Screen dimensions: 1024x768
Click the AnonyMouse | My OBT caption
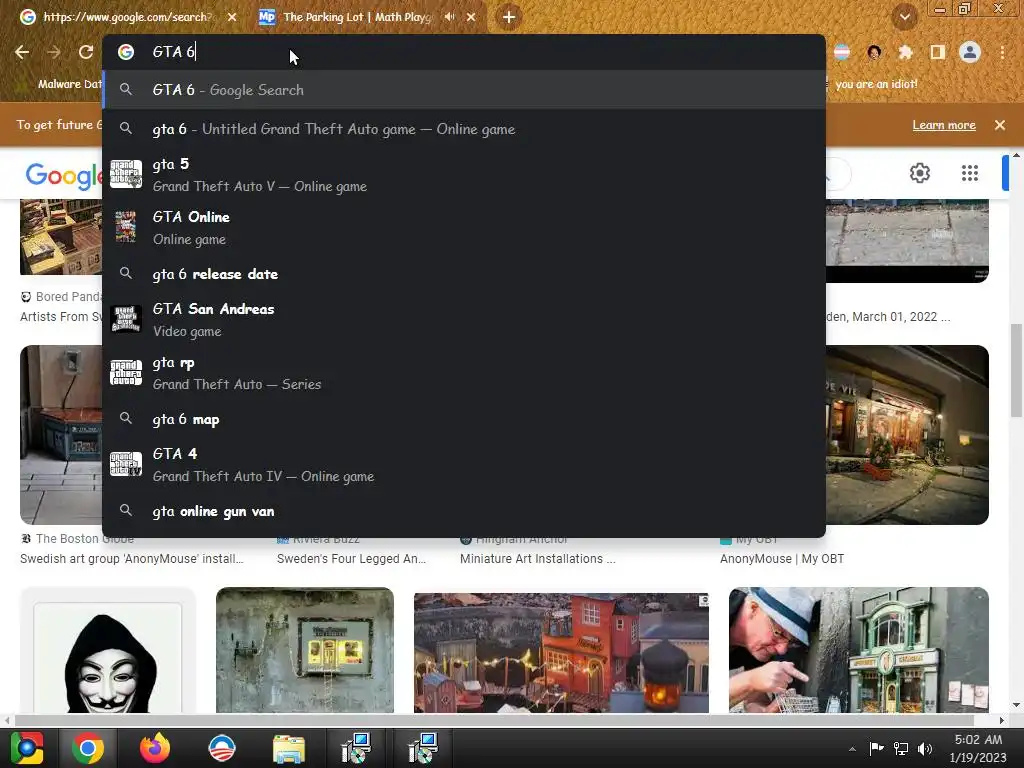[x=782, y=559]
